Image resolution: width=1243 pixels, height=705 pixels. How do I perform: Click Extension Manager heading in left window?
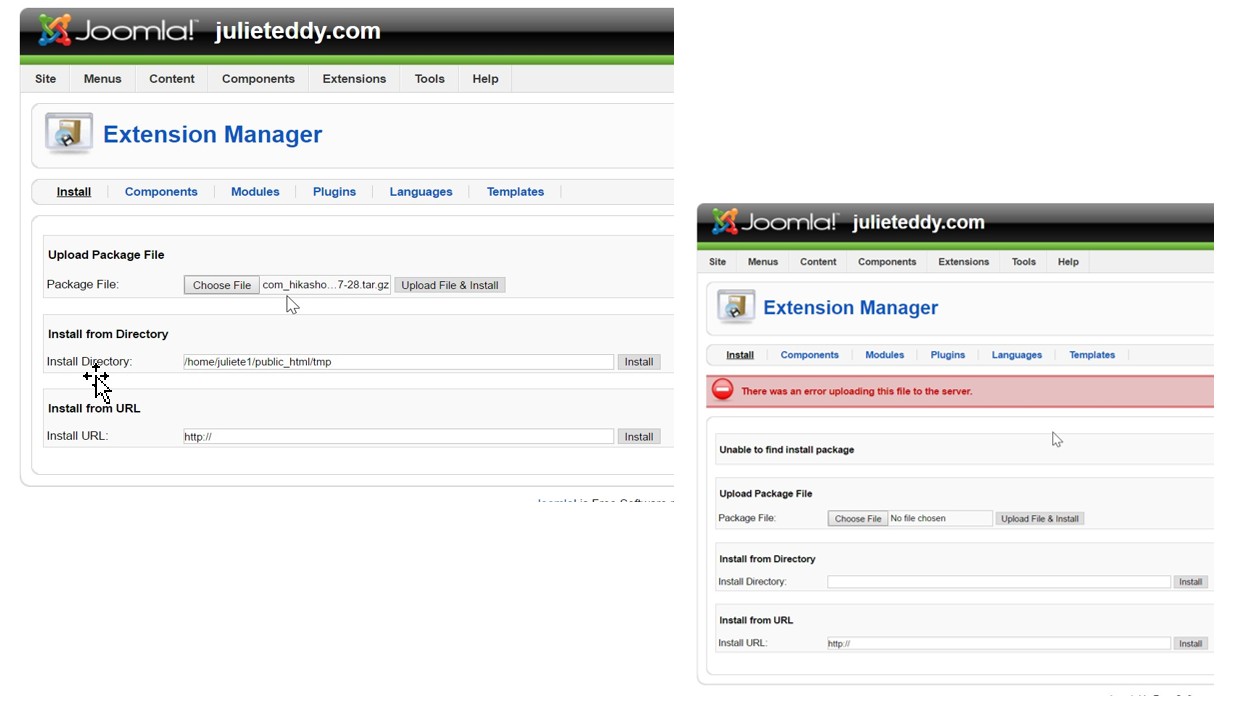pyautogui.click(x=212, y=135)
